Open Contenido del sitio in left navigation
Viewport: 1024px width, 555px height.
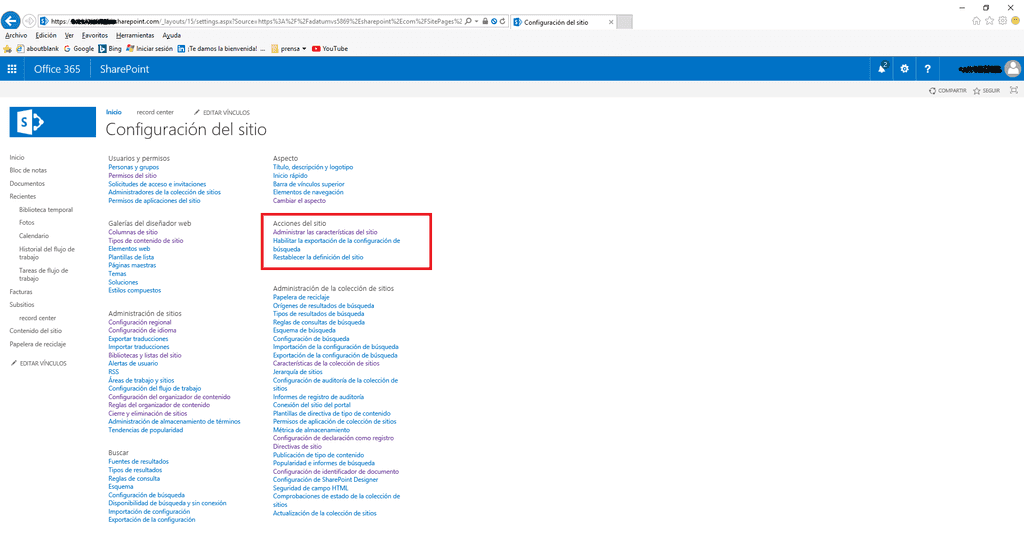pos(35,331)
